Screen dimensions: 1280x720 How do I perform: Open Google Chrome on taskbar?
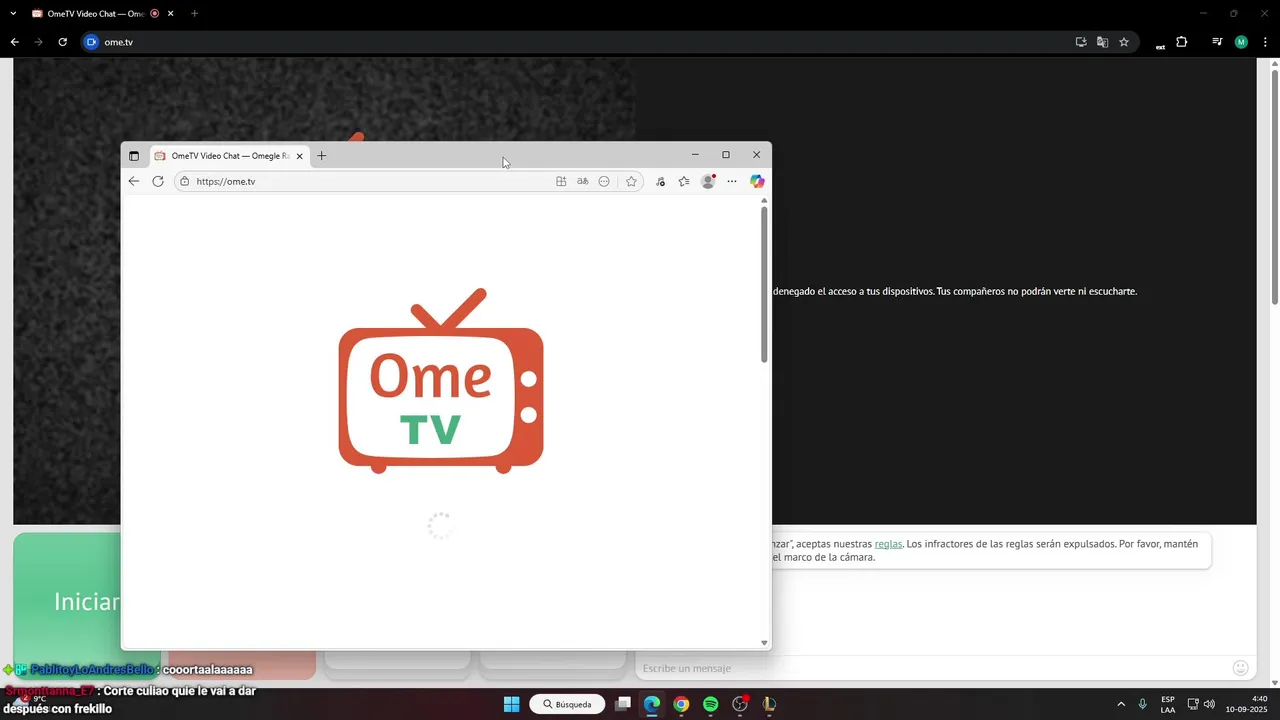pos(681,704)
